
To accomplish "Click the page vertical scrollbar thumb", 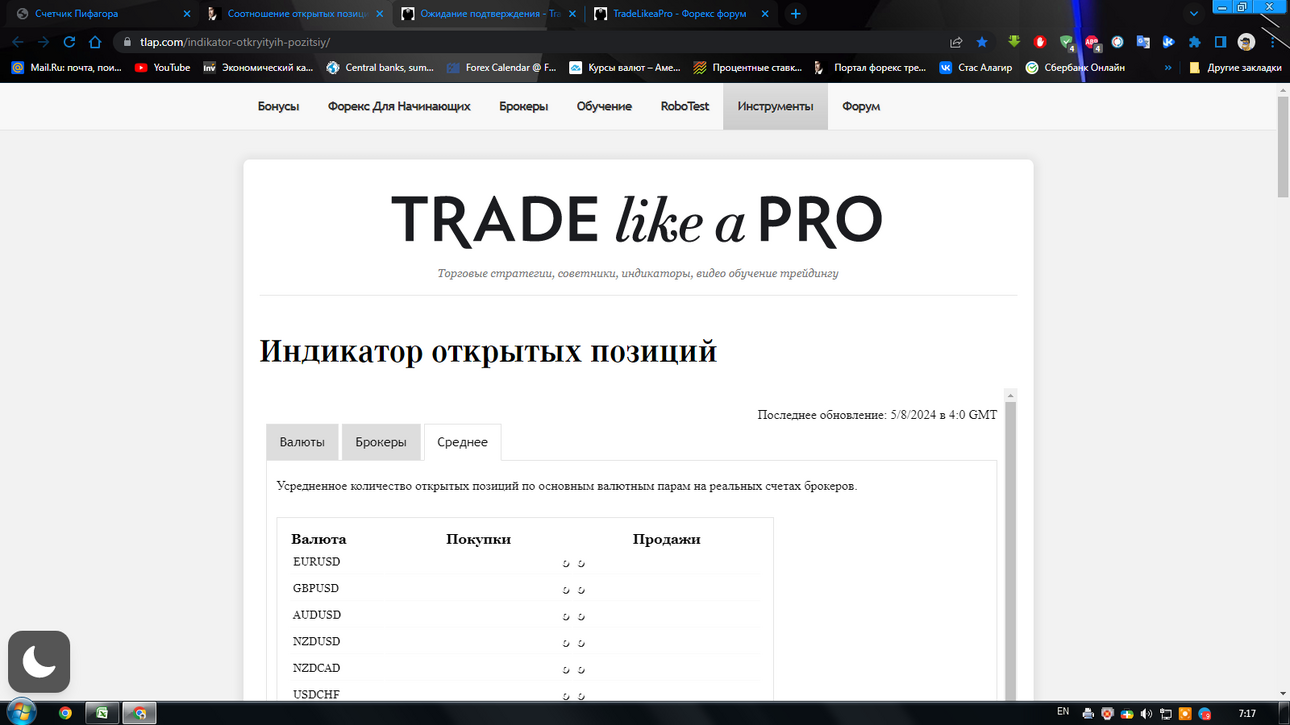I will click(1283, 146).
